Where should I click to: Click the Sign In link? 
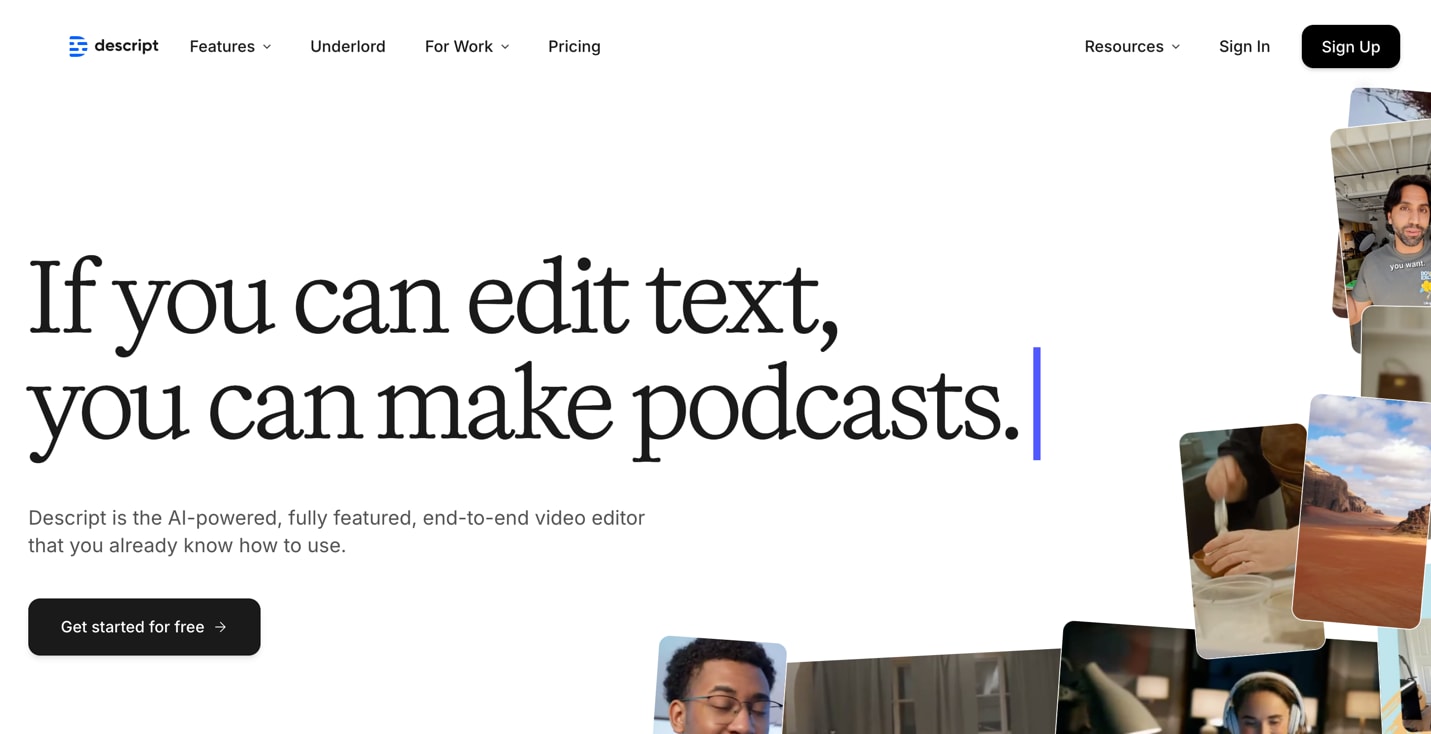[x=1244, y=46]
